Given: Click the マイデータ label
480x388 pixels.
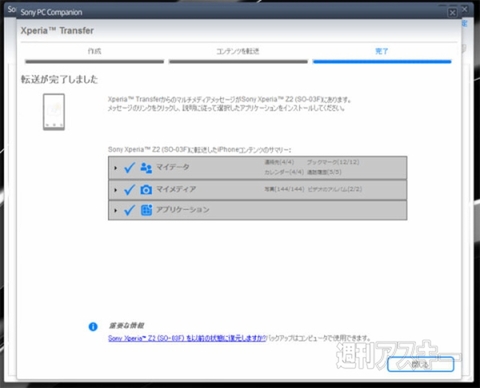Looking at the screenshot, I should [173, 167].
